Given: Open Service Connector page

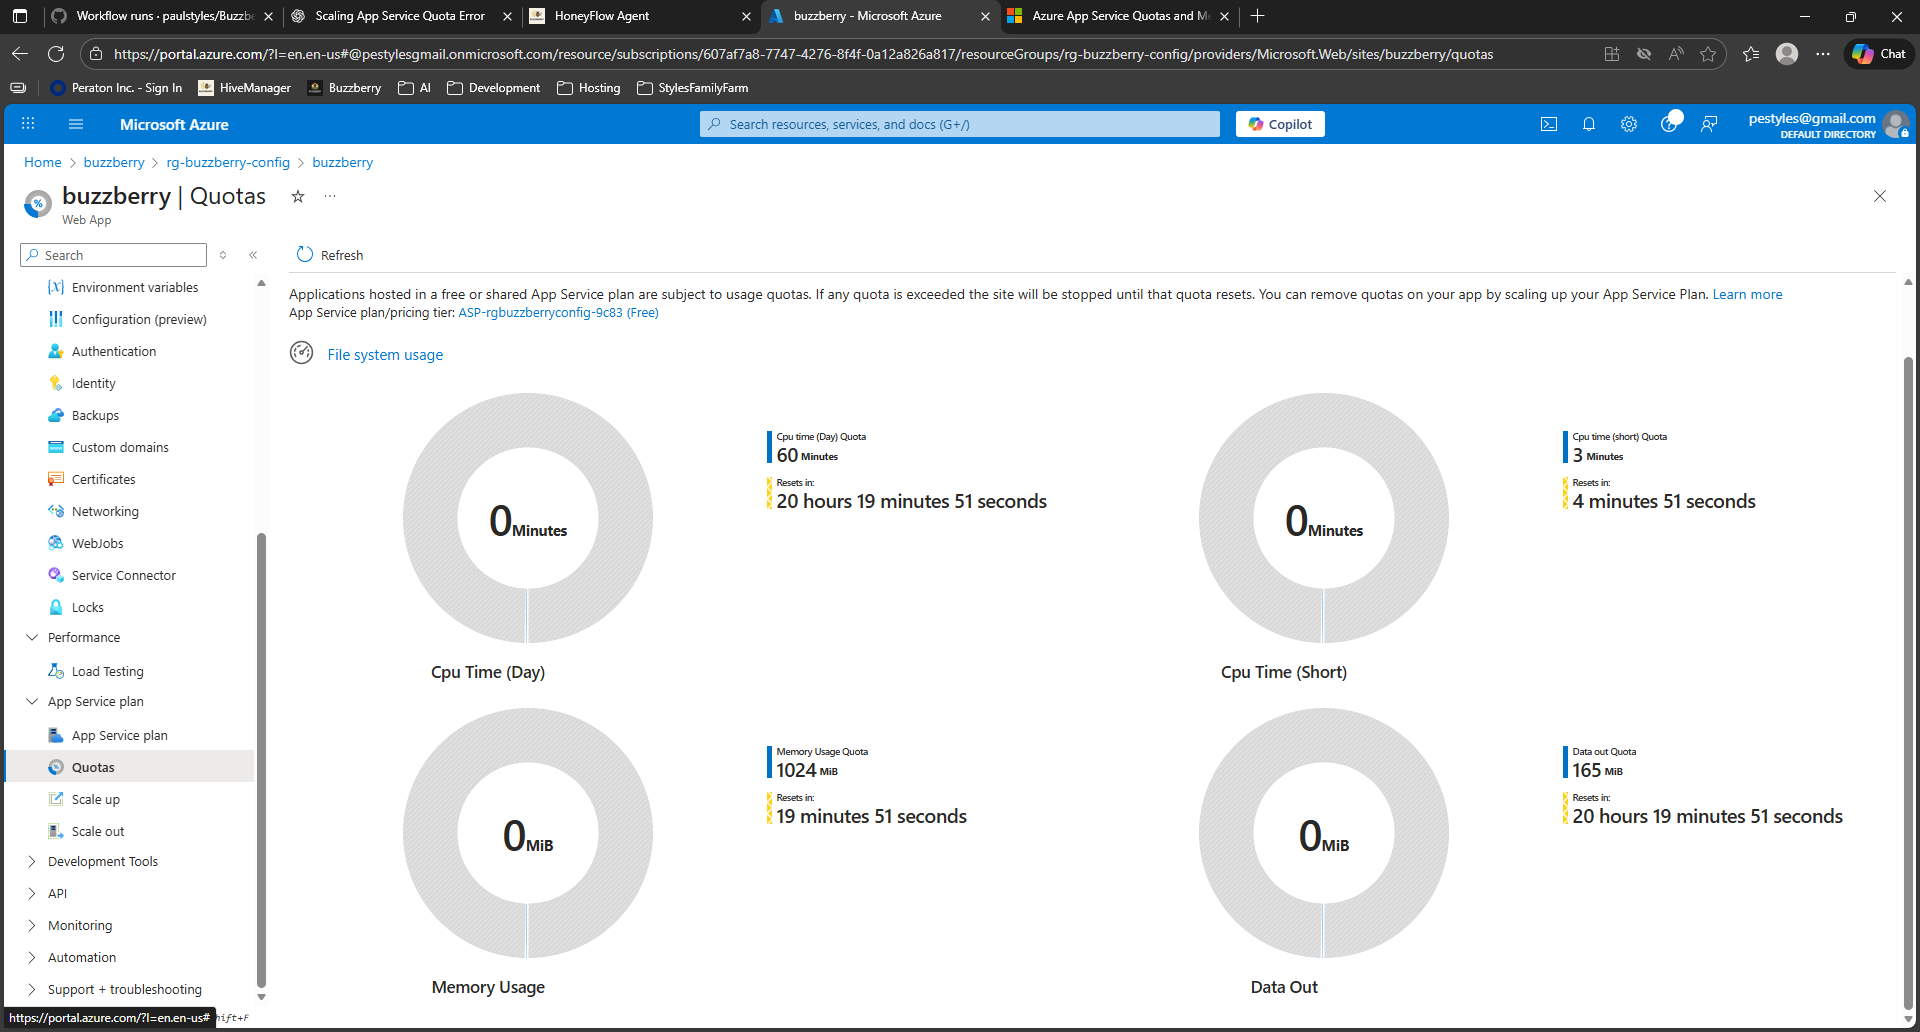Looking at the screenshot, I should coord(124,575).
